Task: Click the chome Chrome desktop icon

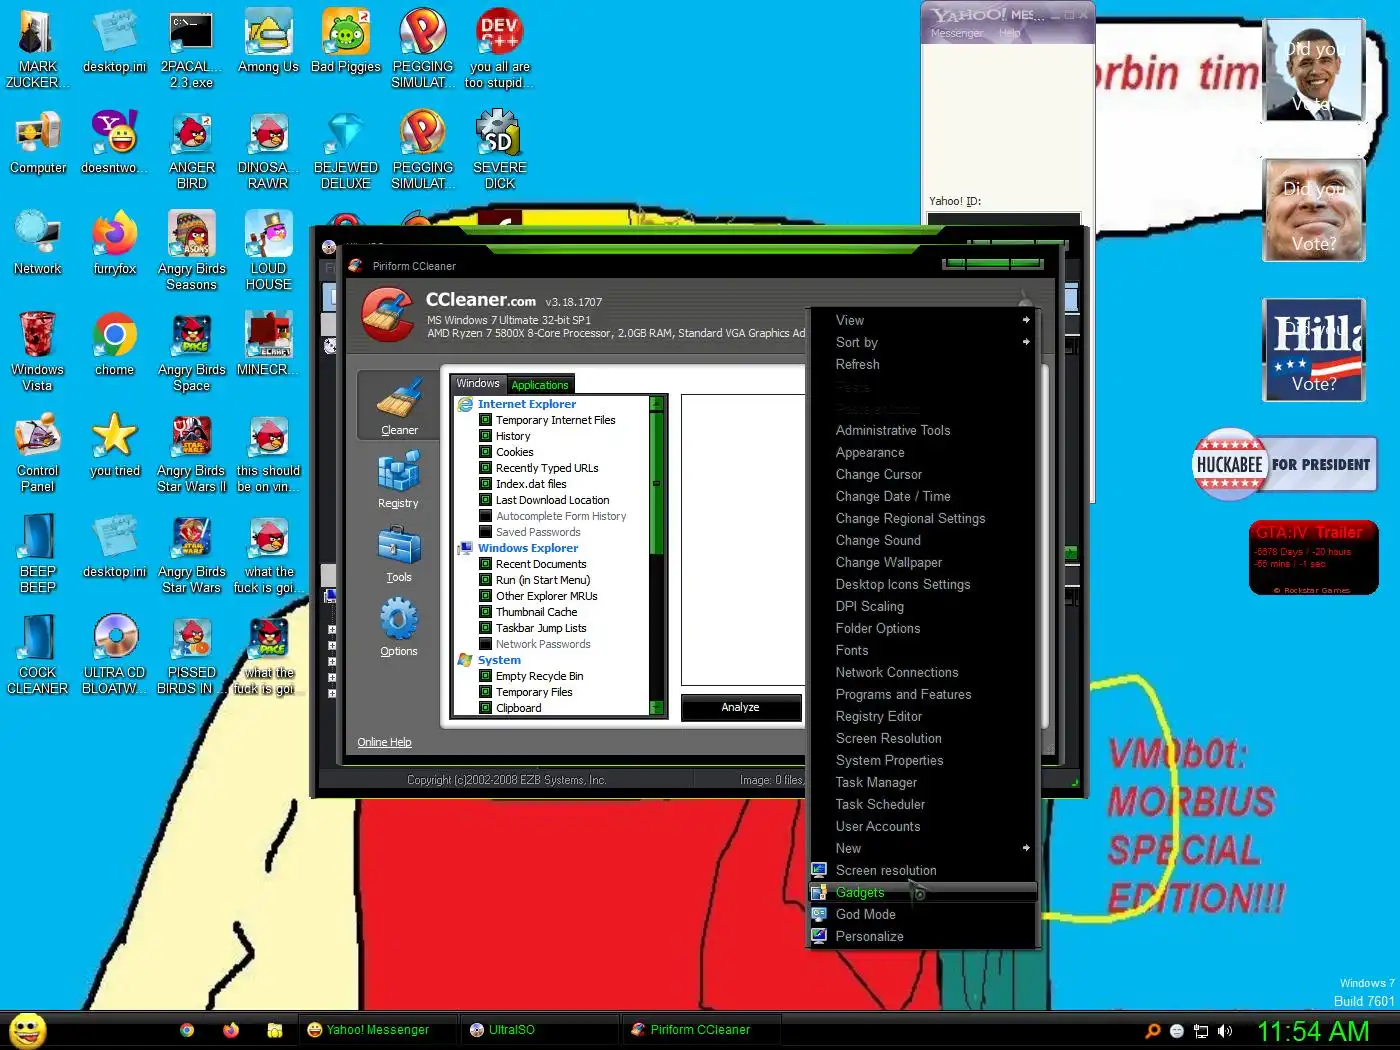Action: (115, 343)
